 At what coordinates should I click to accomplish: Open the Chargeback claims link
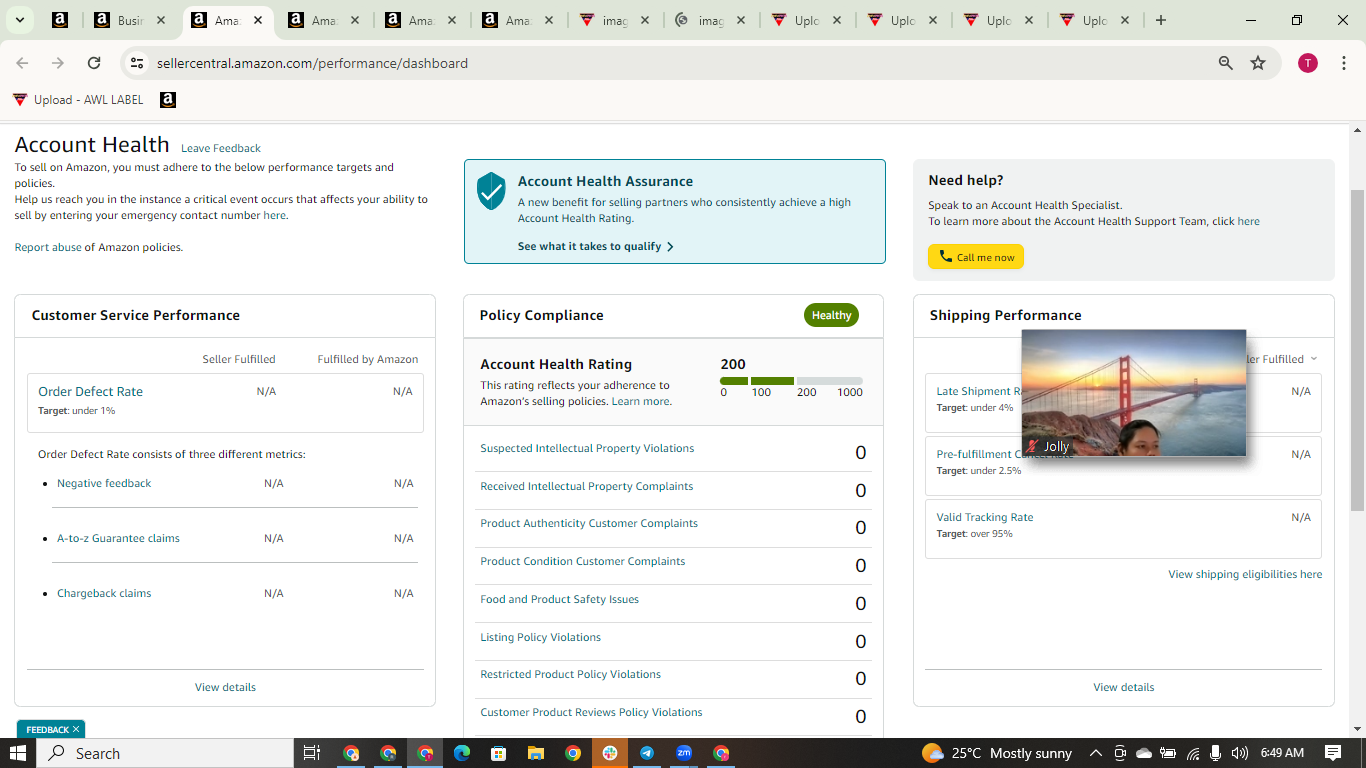click(x=104, y=593)
